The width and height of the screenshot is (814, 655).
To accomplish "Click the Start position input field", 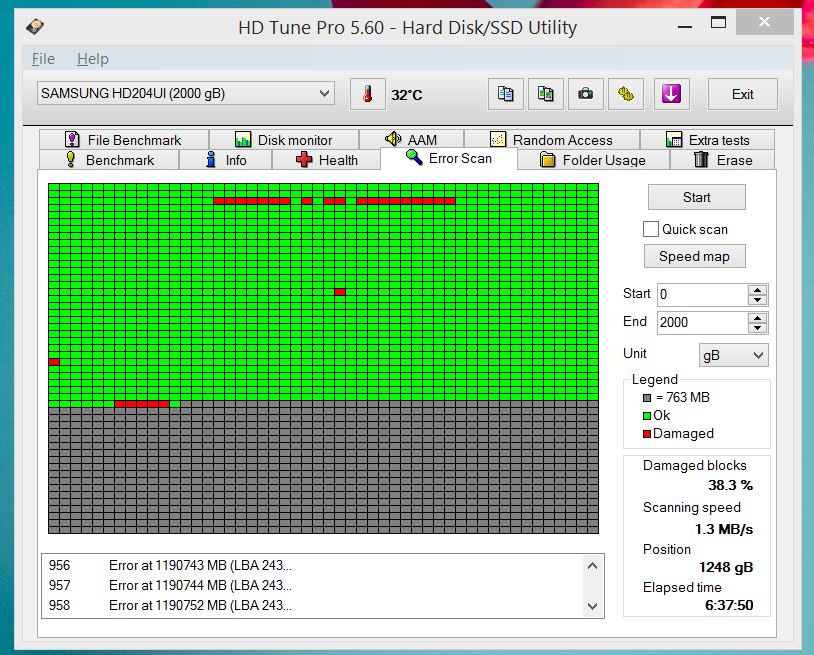I will pyautogui.click(x=703, y=294).
